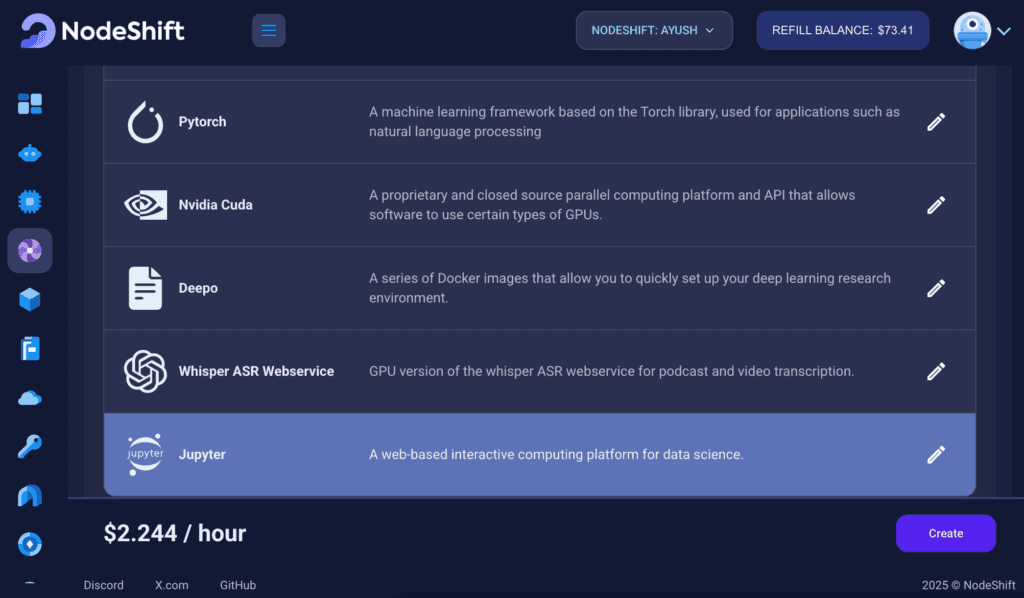This screenshot has height=598, width=1024.
Task: Open the X.com footer link
Action: 172,585
